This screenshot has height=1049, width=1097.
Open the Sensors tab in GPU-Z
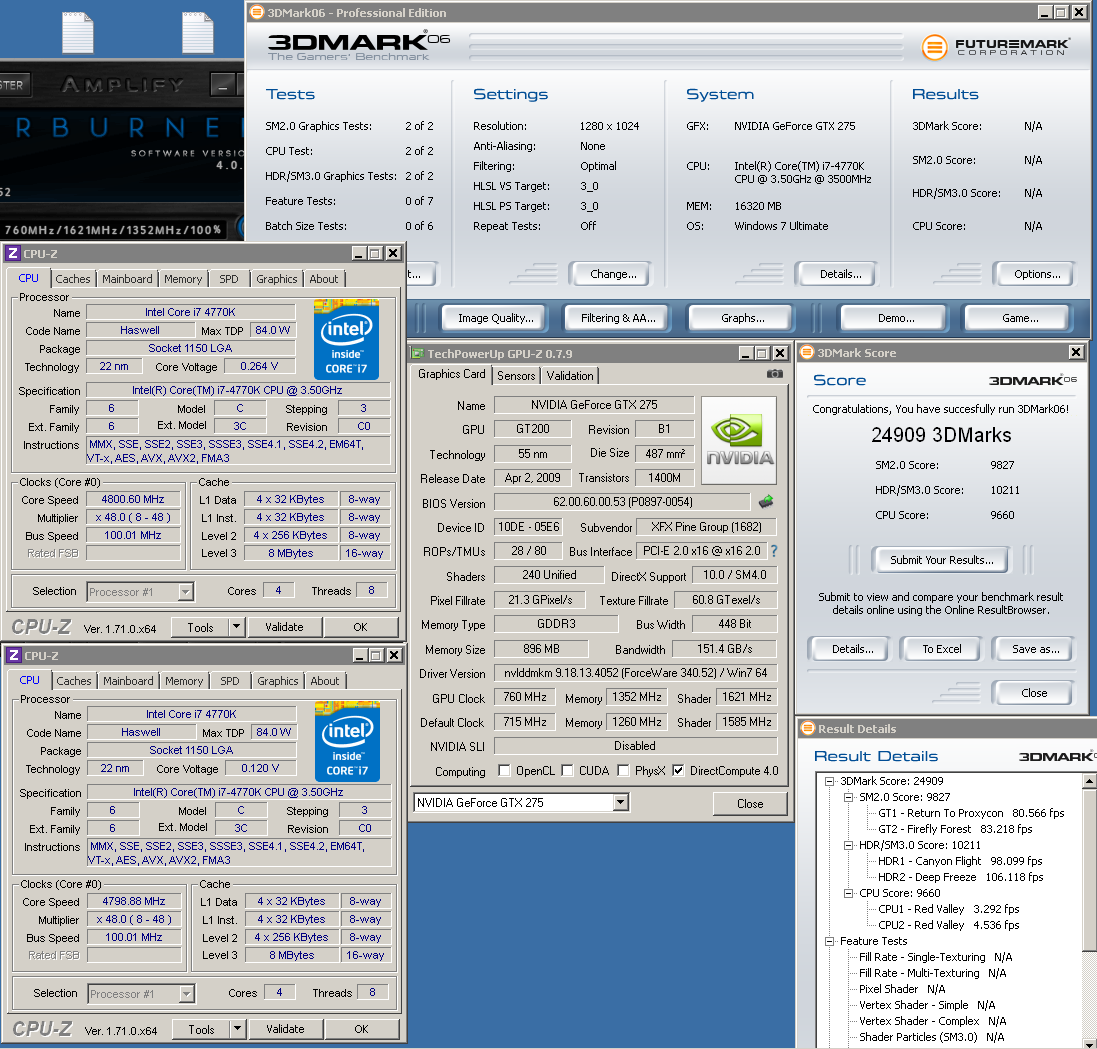(516, 376)
